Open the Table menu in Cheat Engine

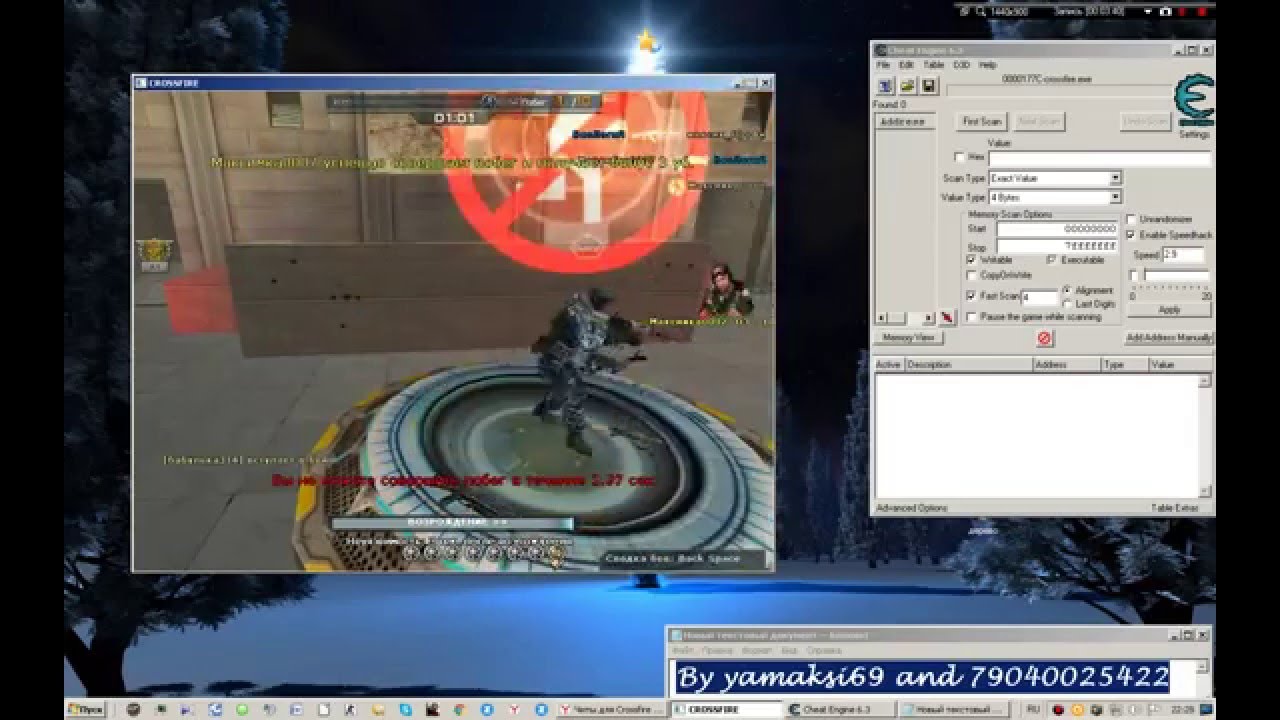point(933,65)
